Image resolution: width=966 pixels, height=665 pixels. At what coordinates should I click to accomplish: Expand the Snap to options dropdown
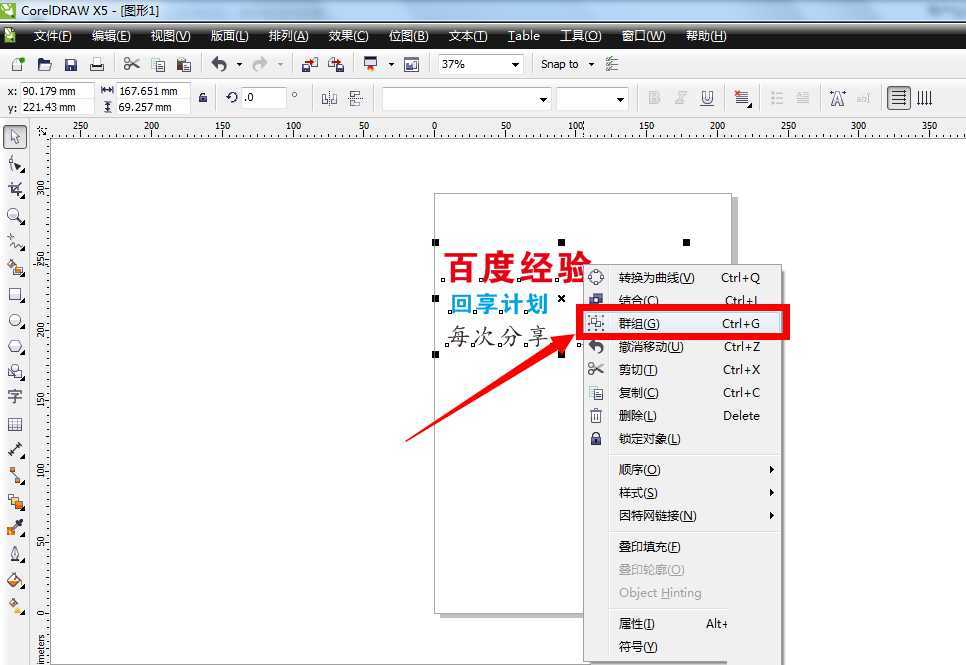590,63
